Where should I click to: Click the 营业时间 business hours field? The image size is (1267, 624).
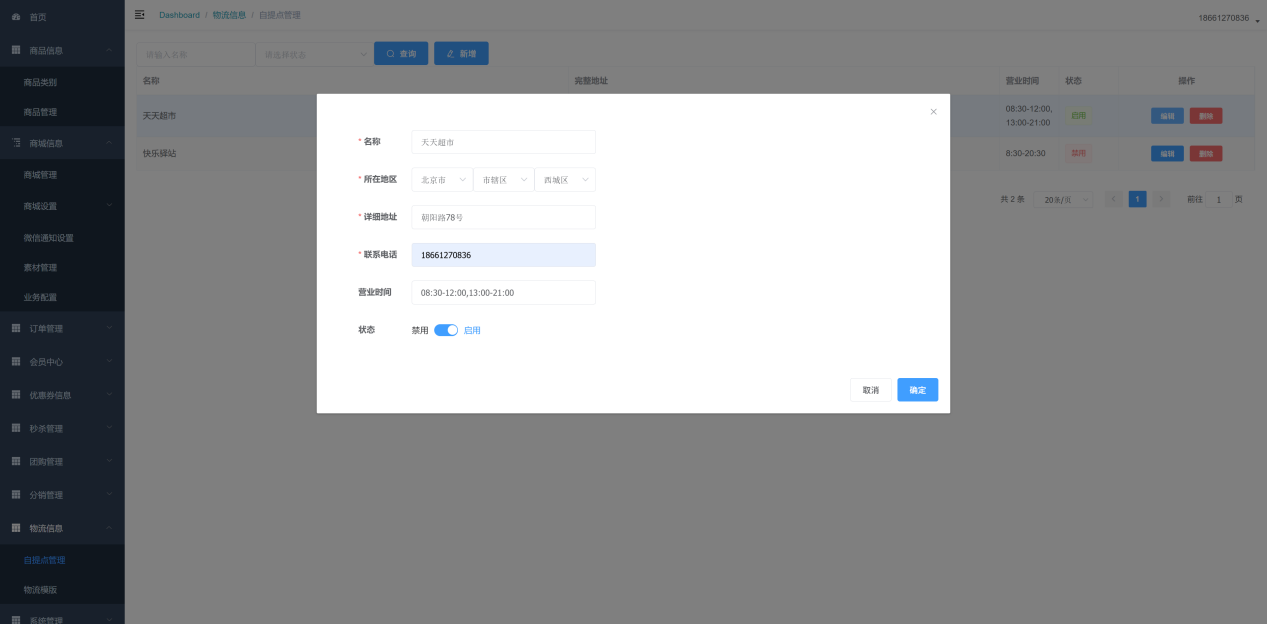pos(503,293)
